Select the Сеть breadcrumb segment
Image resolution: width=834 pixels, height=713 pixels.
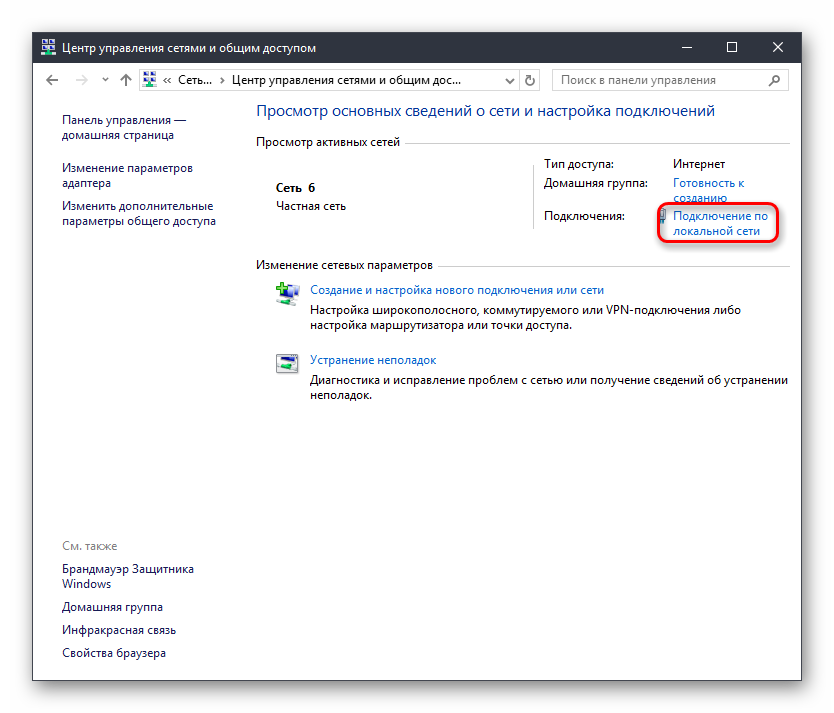194,80
